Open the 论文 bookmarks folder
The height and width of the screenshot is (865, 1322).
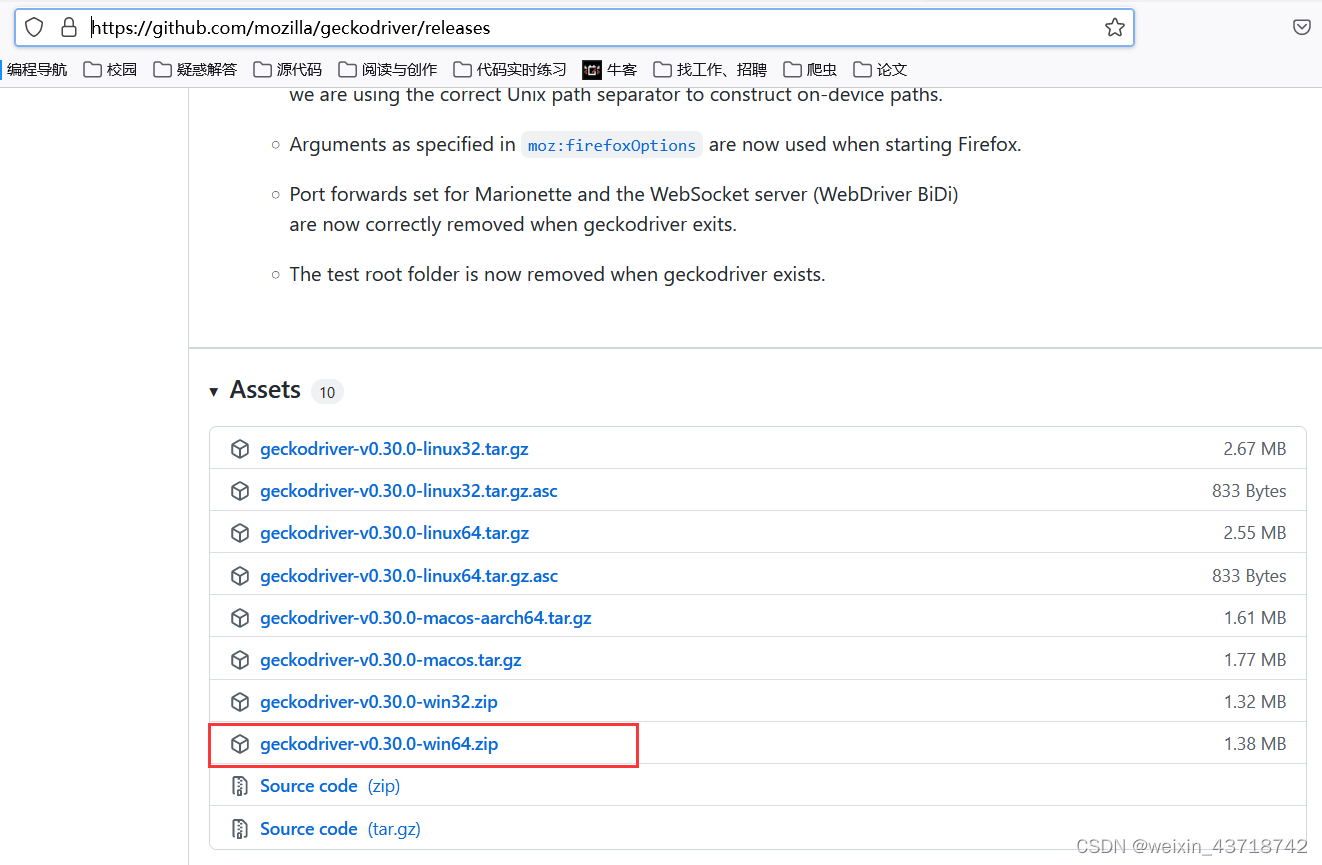pyautogui.click(x=880, y=69)
